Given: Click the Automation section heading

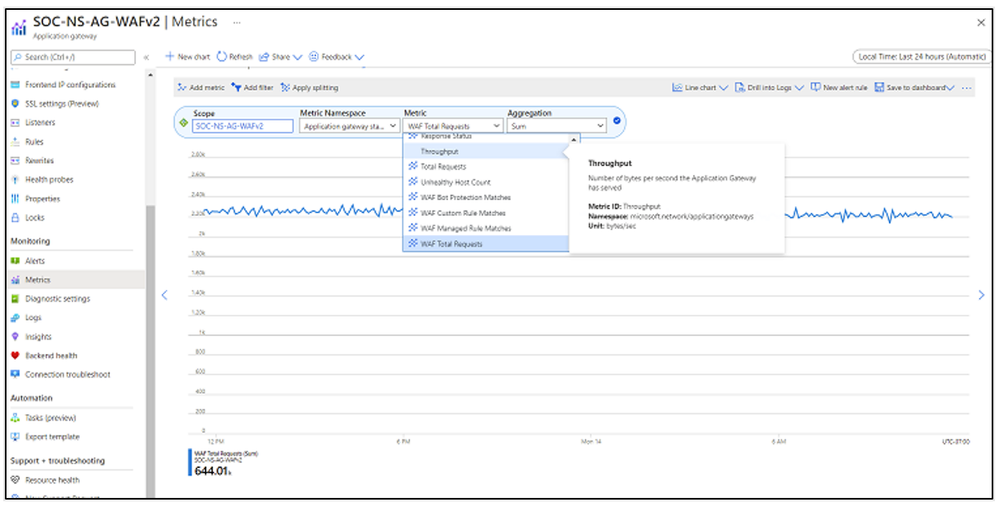Looking at the screenshot, I should [x=31, y=398].
